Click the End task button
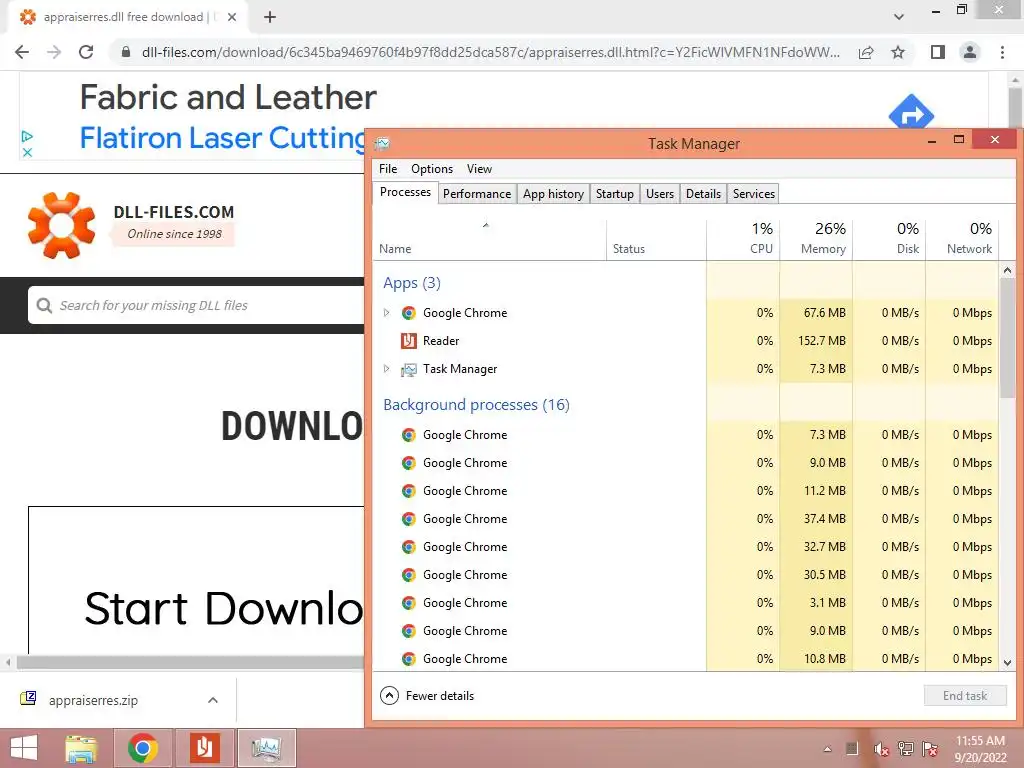The height and width of the screenshot is (768, 1024). click(x=965, y=696)
